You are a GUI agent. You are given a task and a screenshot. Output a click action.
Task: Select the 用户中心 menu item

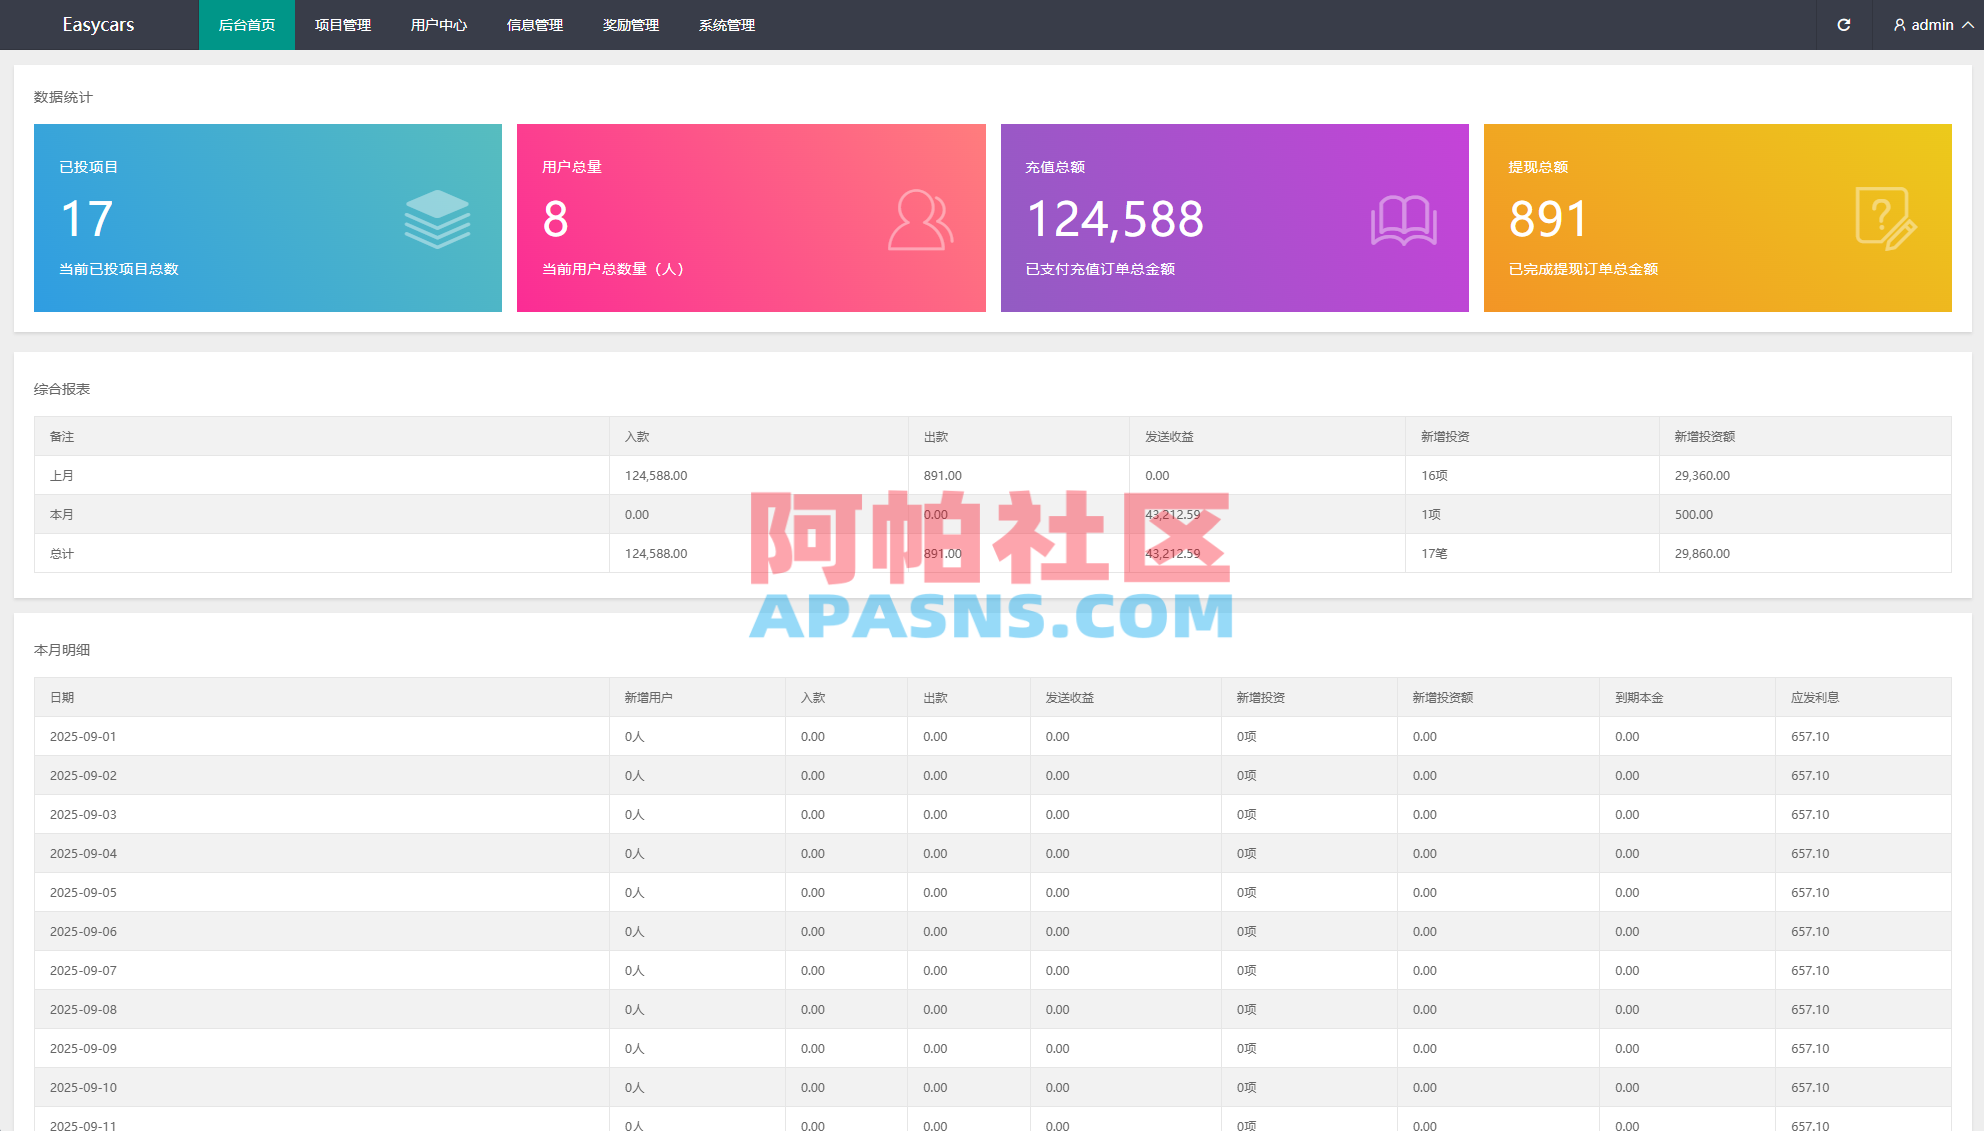pyautogui.click(x=438, y=25)
